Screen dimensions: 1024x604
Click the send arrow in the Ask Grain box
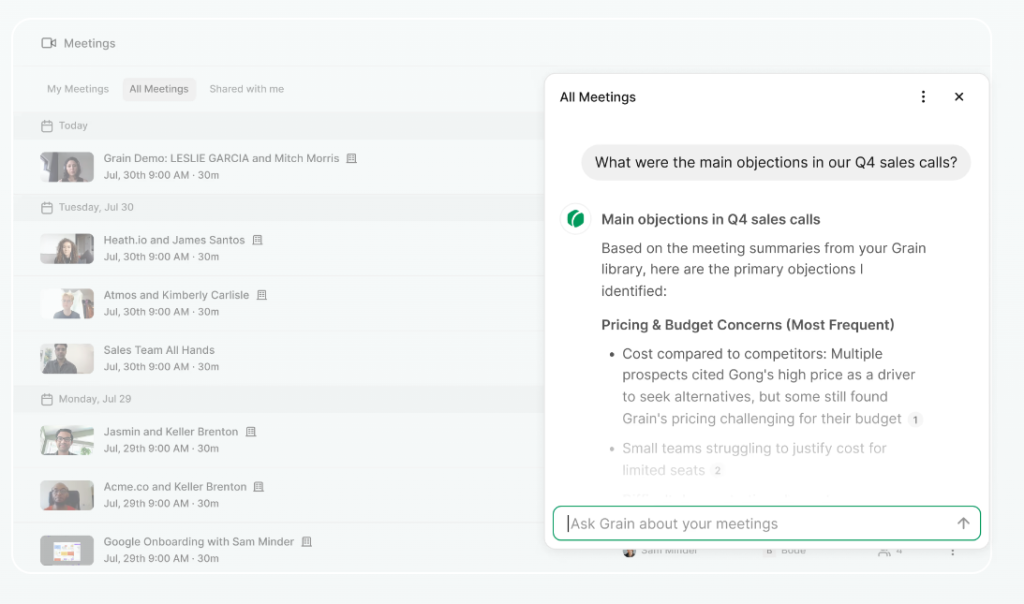pyautogui.click(x=963, y=523)
